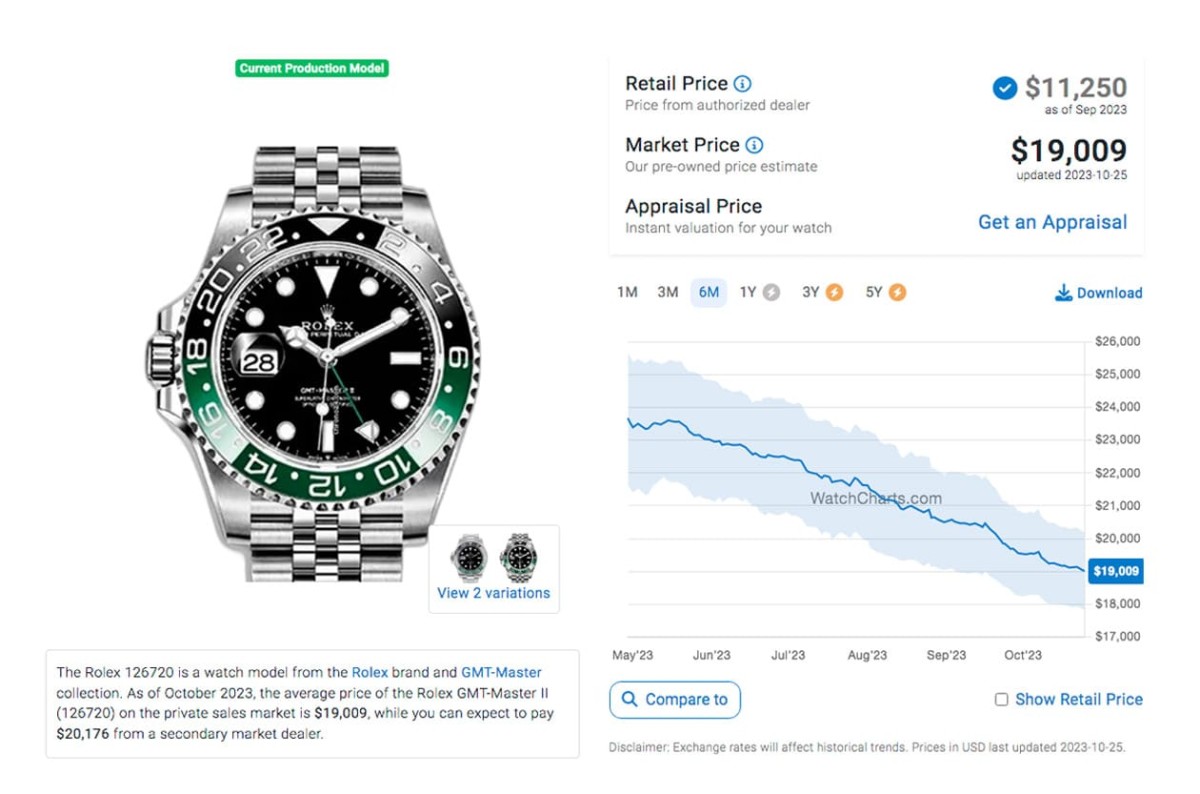Switch chart to the 3M range
Screen dimensions: 1200x794
(x=667, y=293)
